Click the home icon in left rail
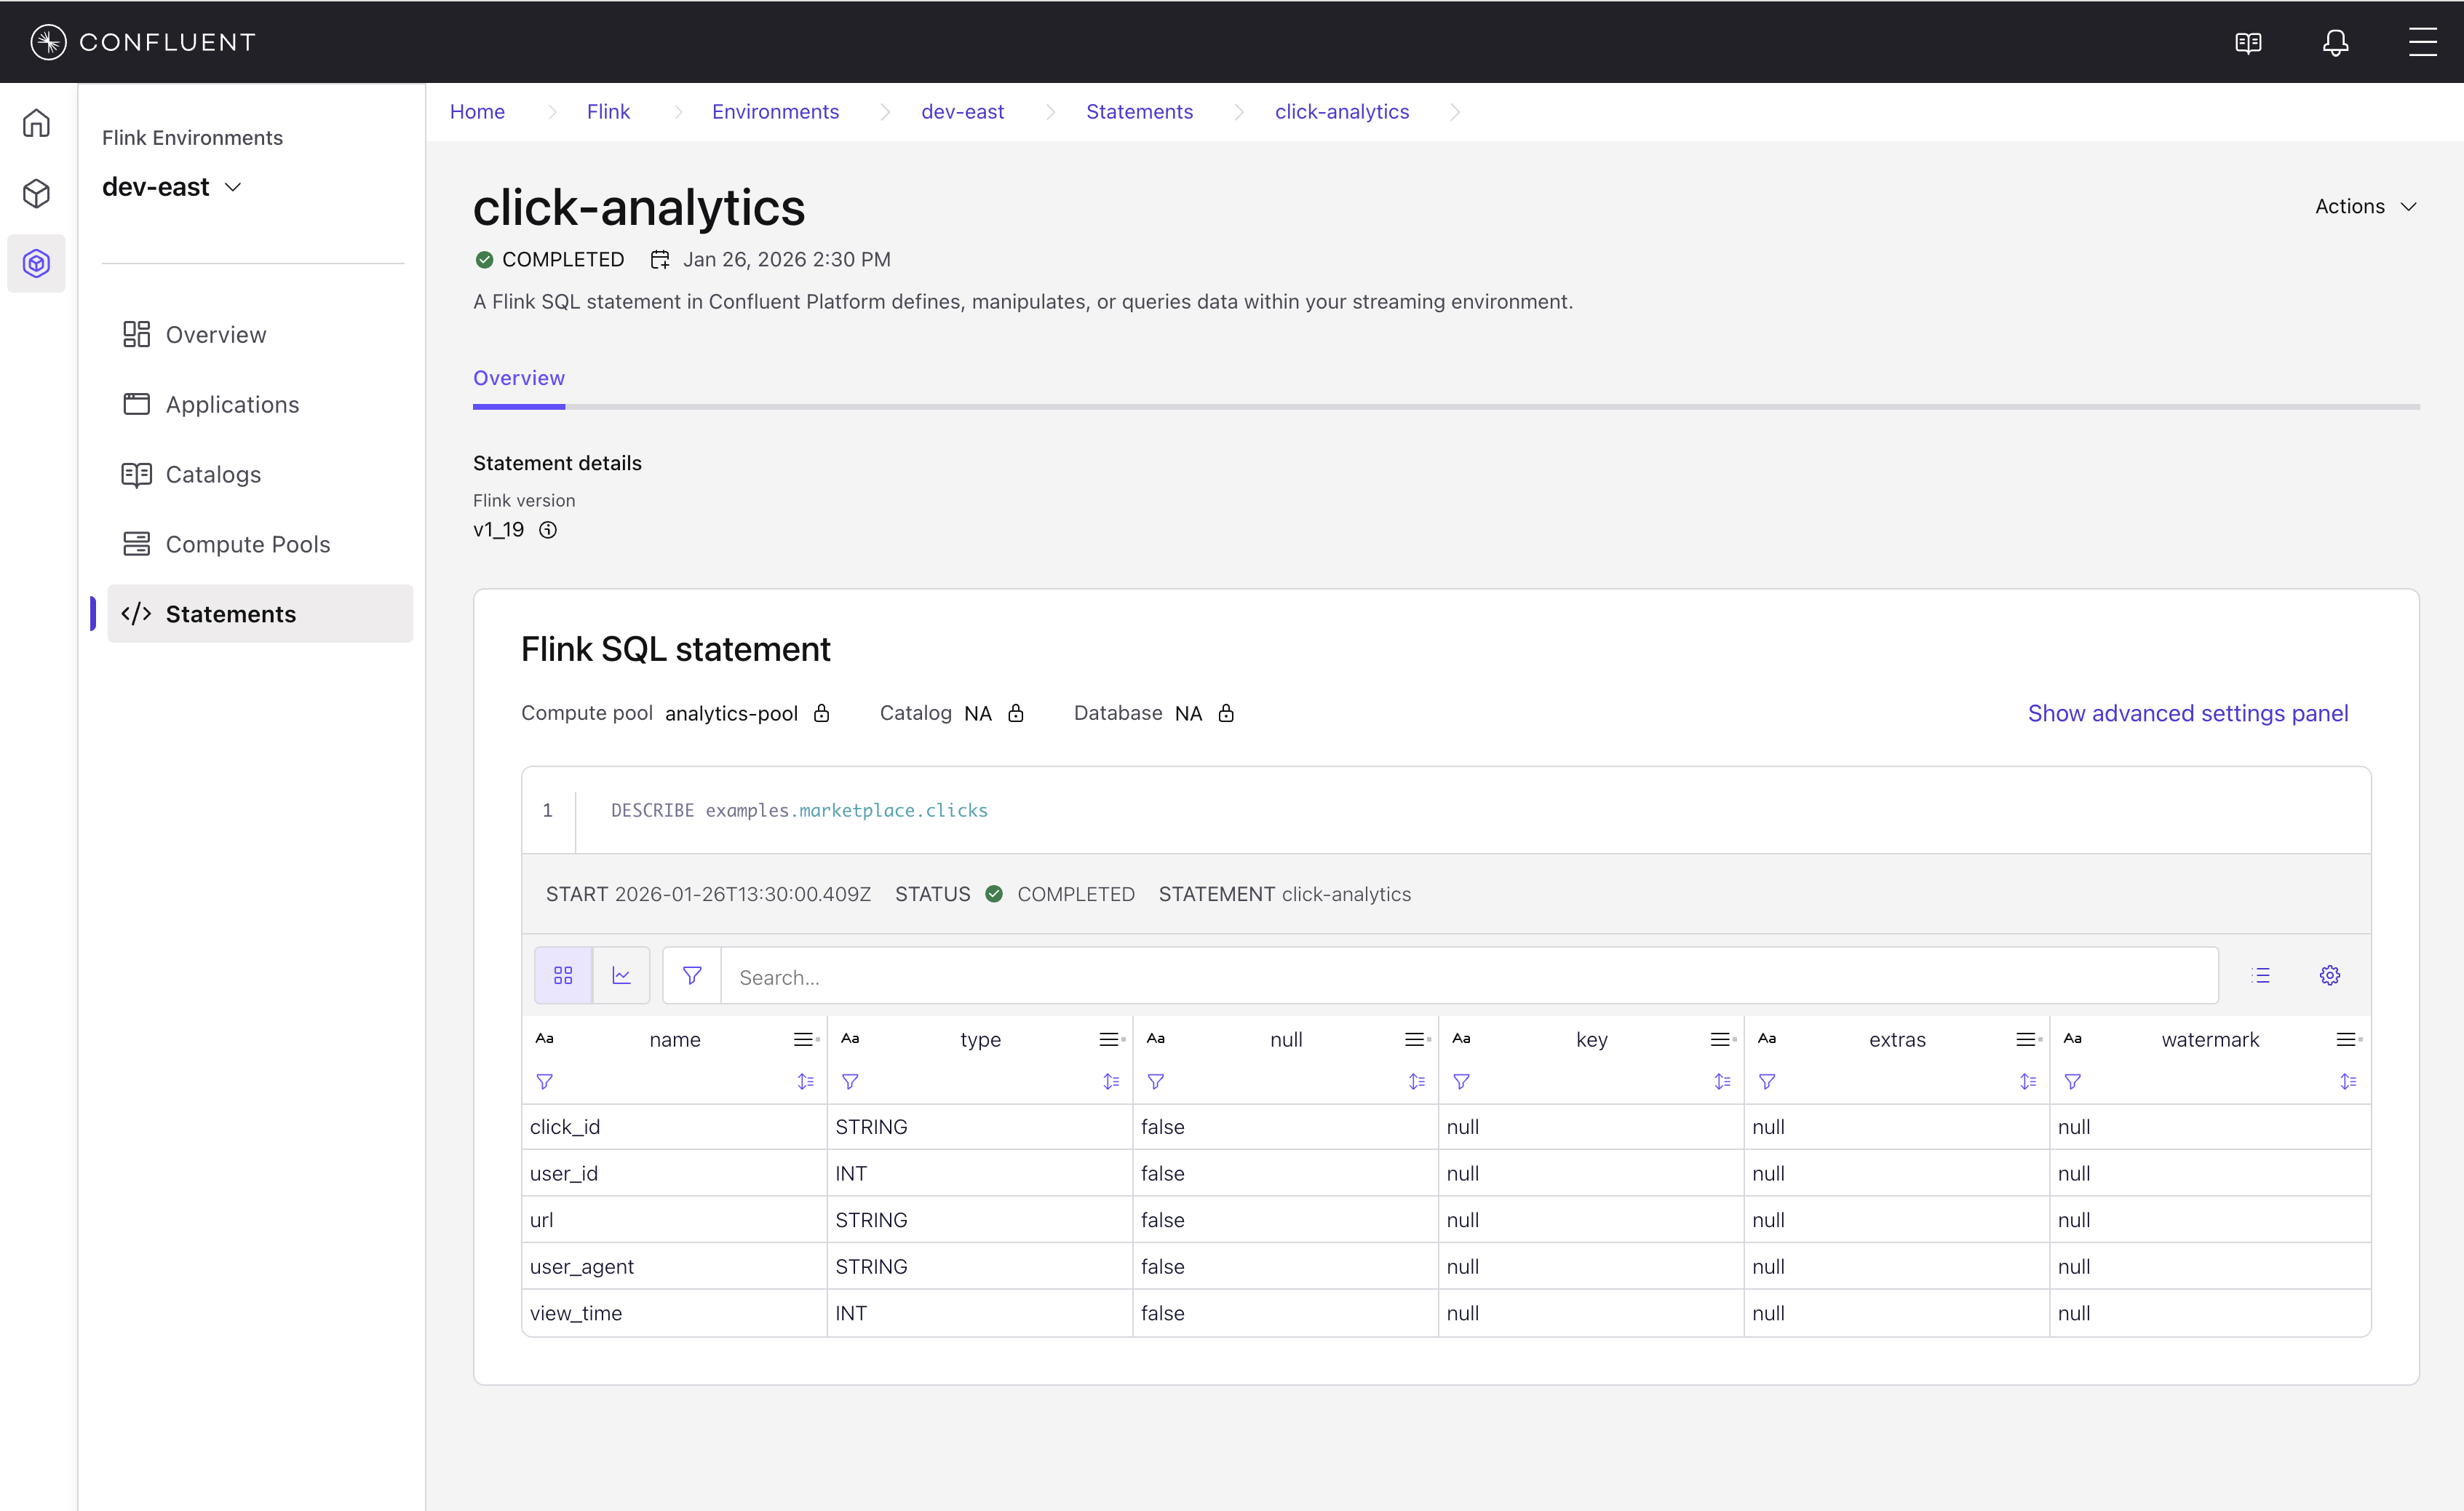Screen dimensions: 2464x1511 coord(37,123)
